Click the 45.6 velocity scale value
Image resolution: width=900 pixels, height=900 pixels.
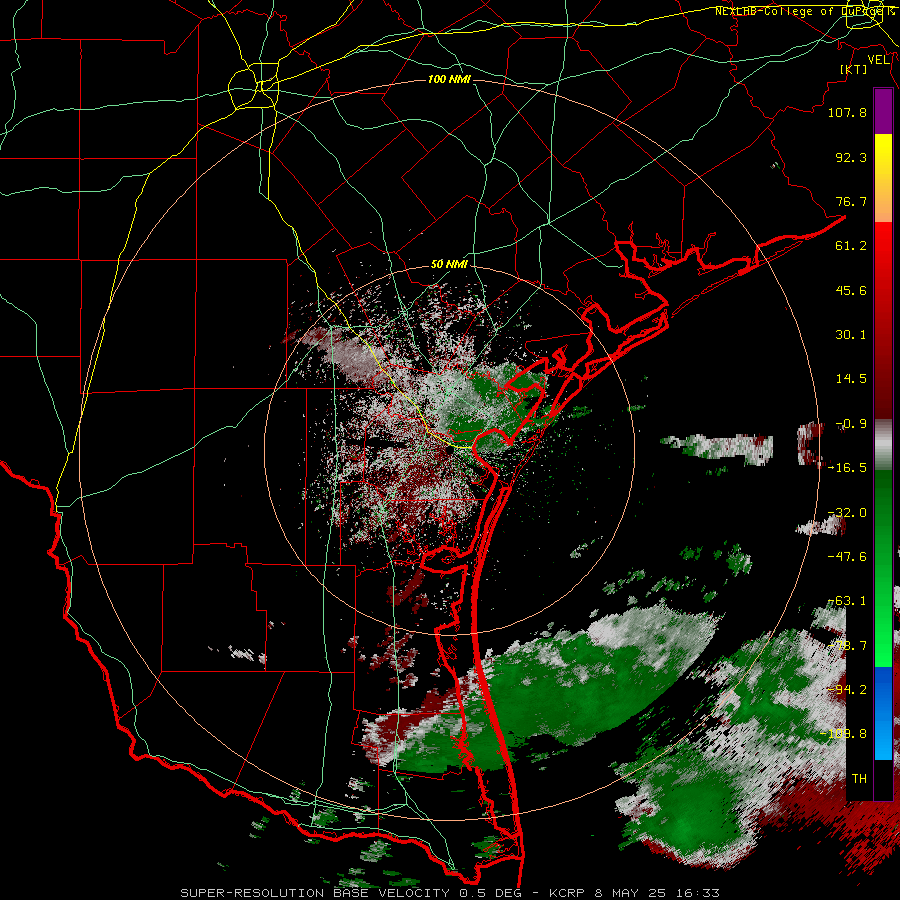[851, 290]
